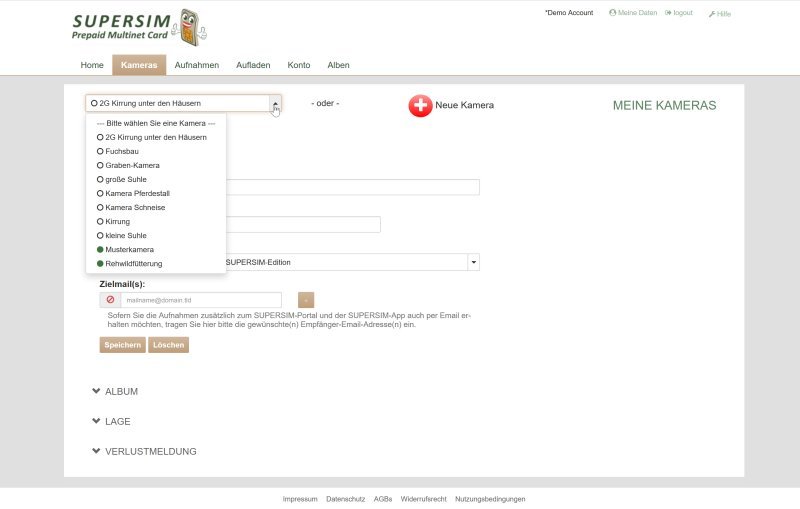Image resolution: width=800 pixels, height=509 pixels.
Task: Click the Zielmail email input field
Action: (200, 300)
